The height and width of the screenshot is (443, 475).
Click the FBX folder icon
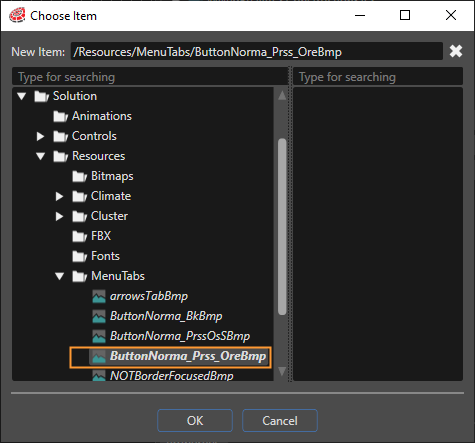pos(80,236)
